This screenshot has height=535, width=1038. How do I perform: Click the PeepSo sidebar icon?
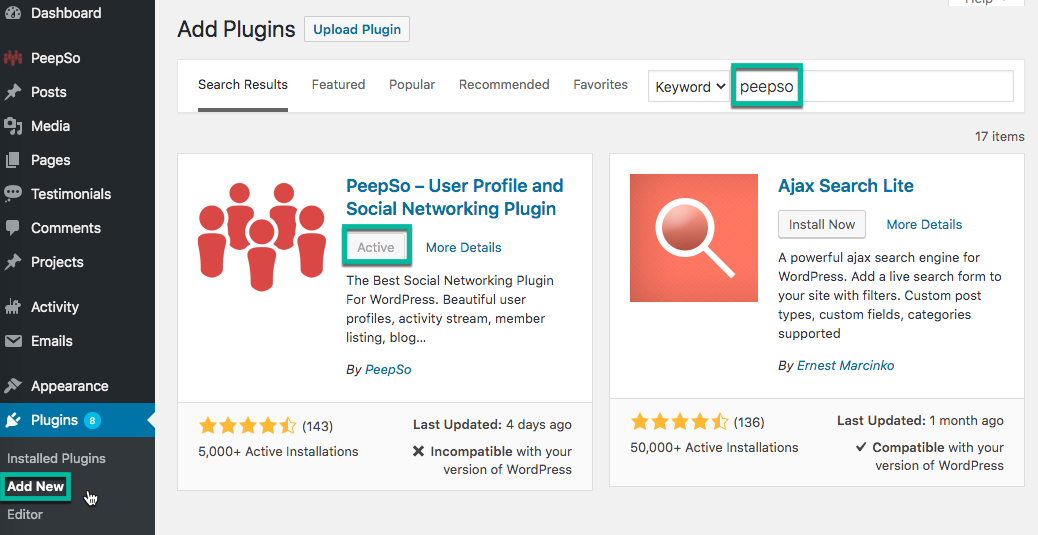point(13,58)
